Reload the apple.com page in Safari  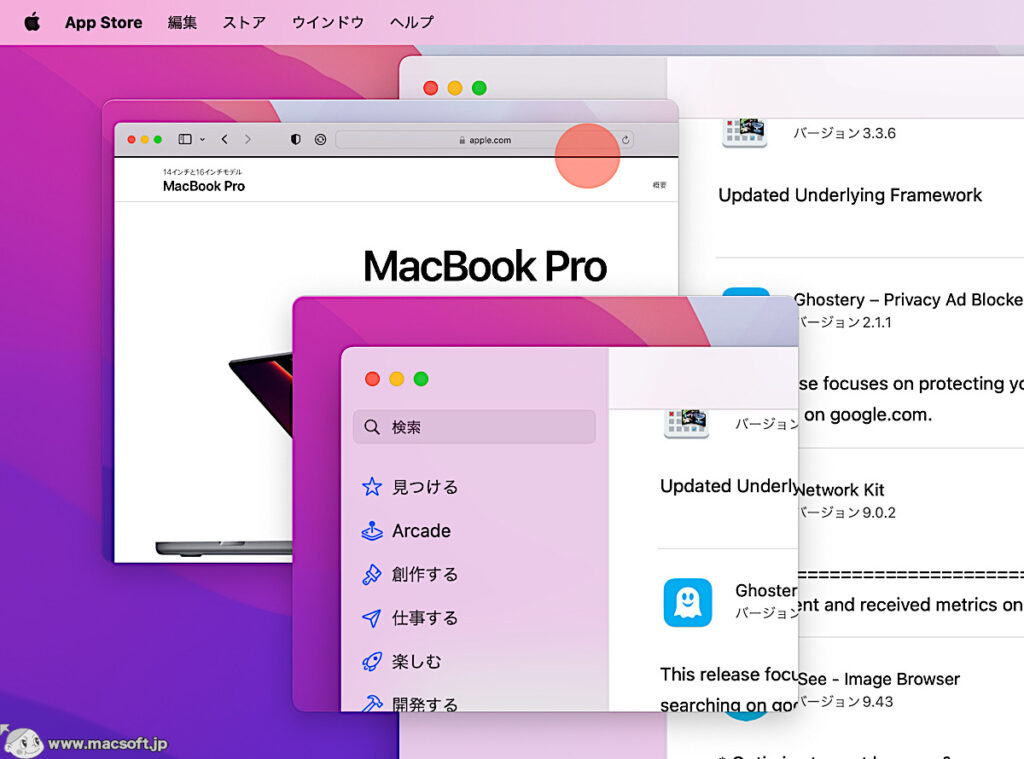click(x=626, y=140)
